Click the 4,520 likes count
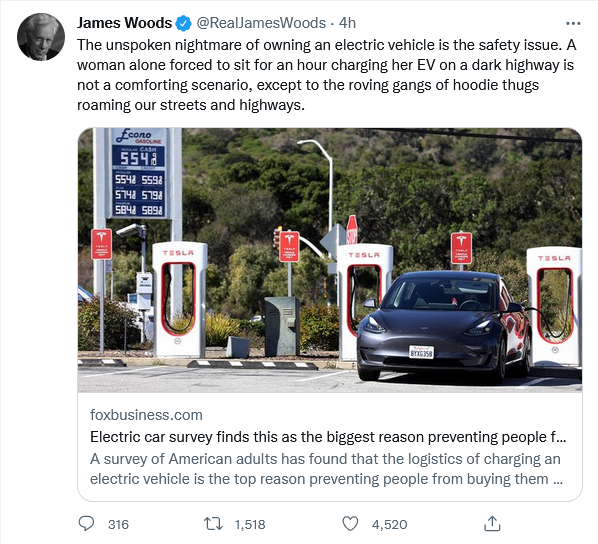The height and width of the screenshot is (544, 598). point(389,525)
